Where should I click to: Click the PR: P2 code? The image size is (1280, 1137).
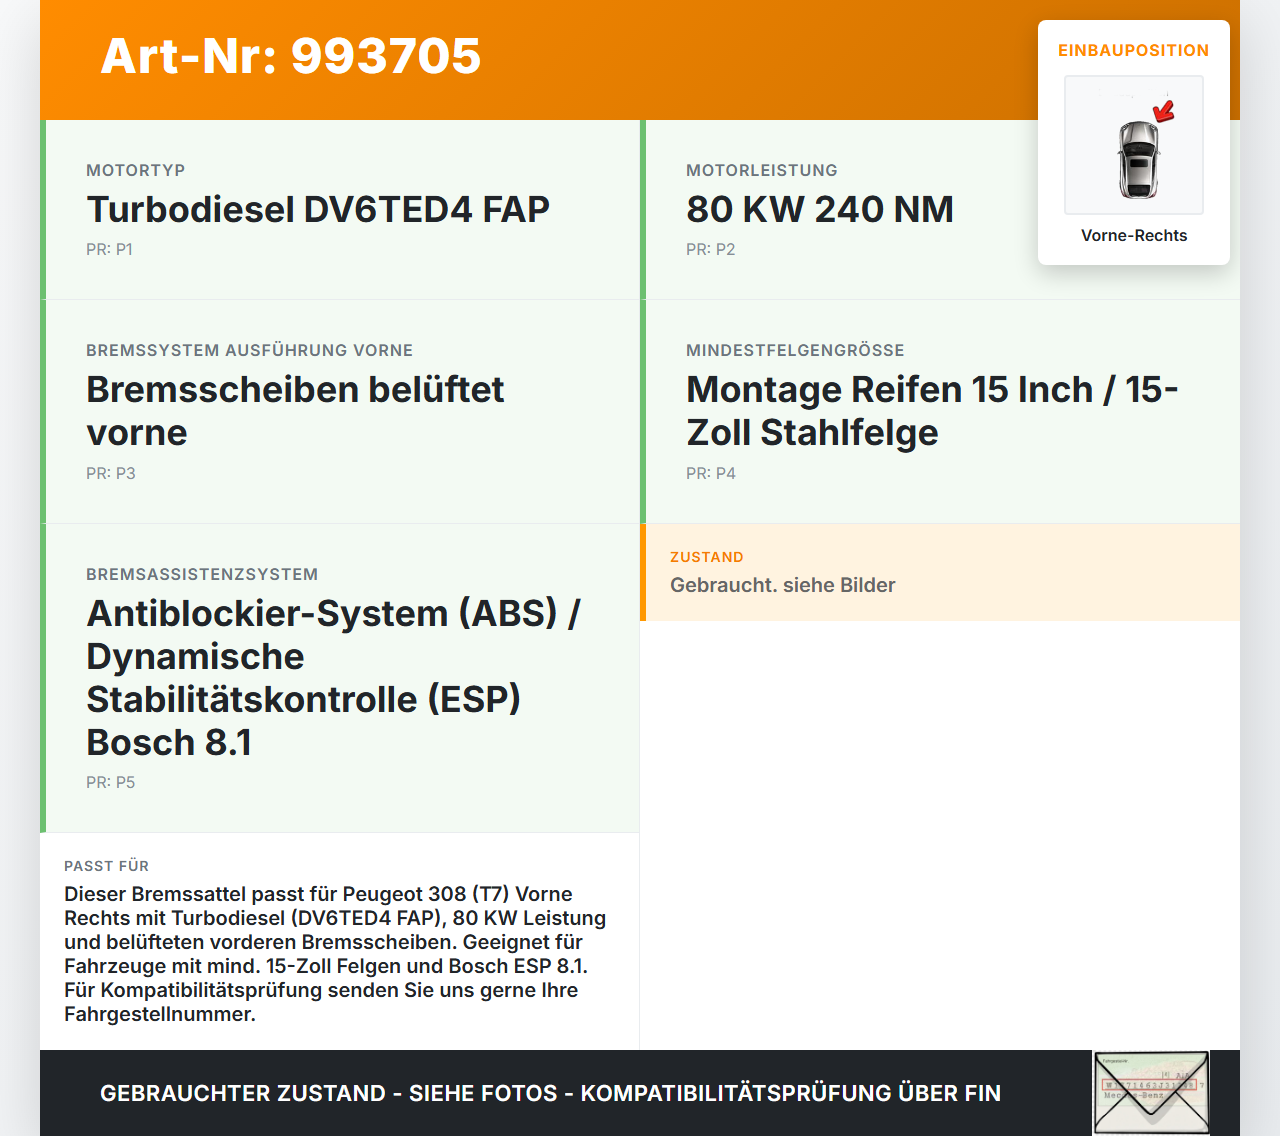pyautogui.click(x=710, y=249)
